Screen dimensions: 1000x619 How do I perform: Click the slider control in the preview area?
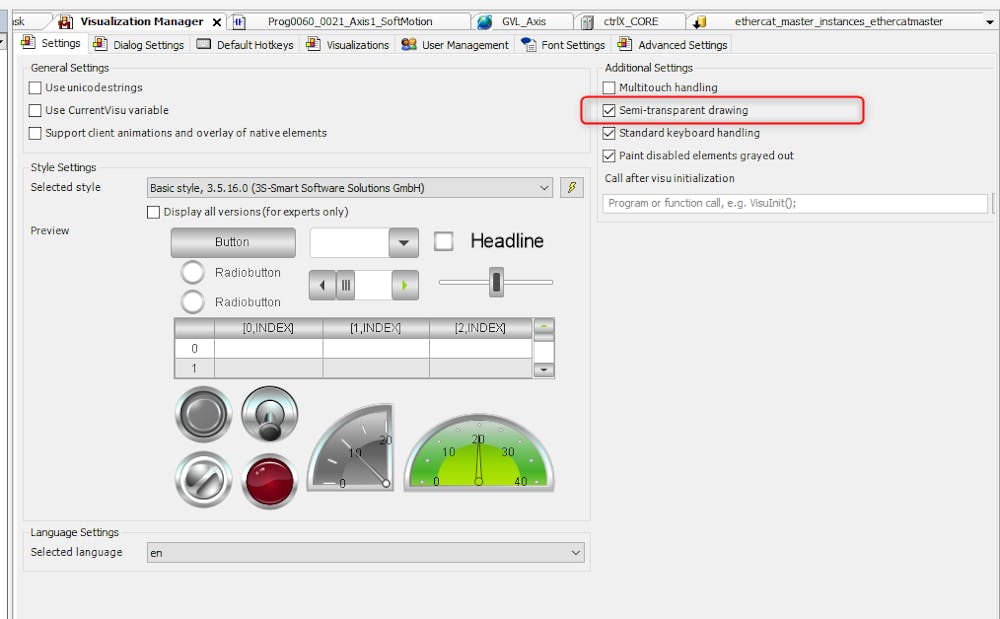[497, 283]
